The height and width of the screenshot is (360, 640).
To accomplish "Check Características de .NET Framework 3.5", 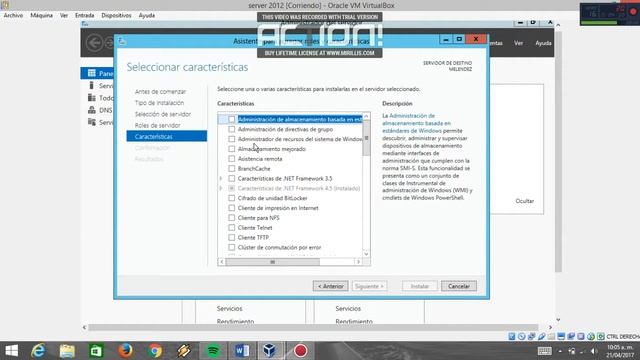I will [x=231, y=178].
